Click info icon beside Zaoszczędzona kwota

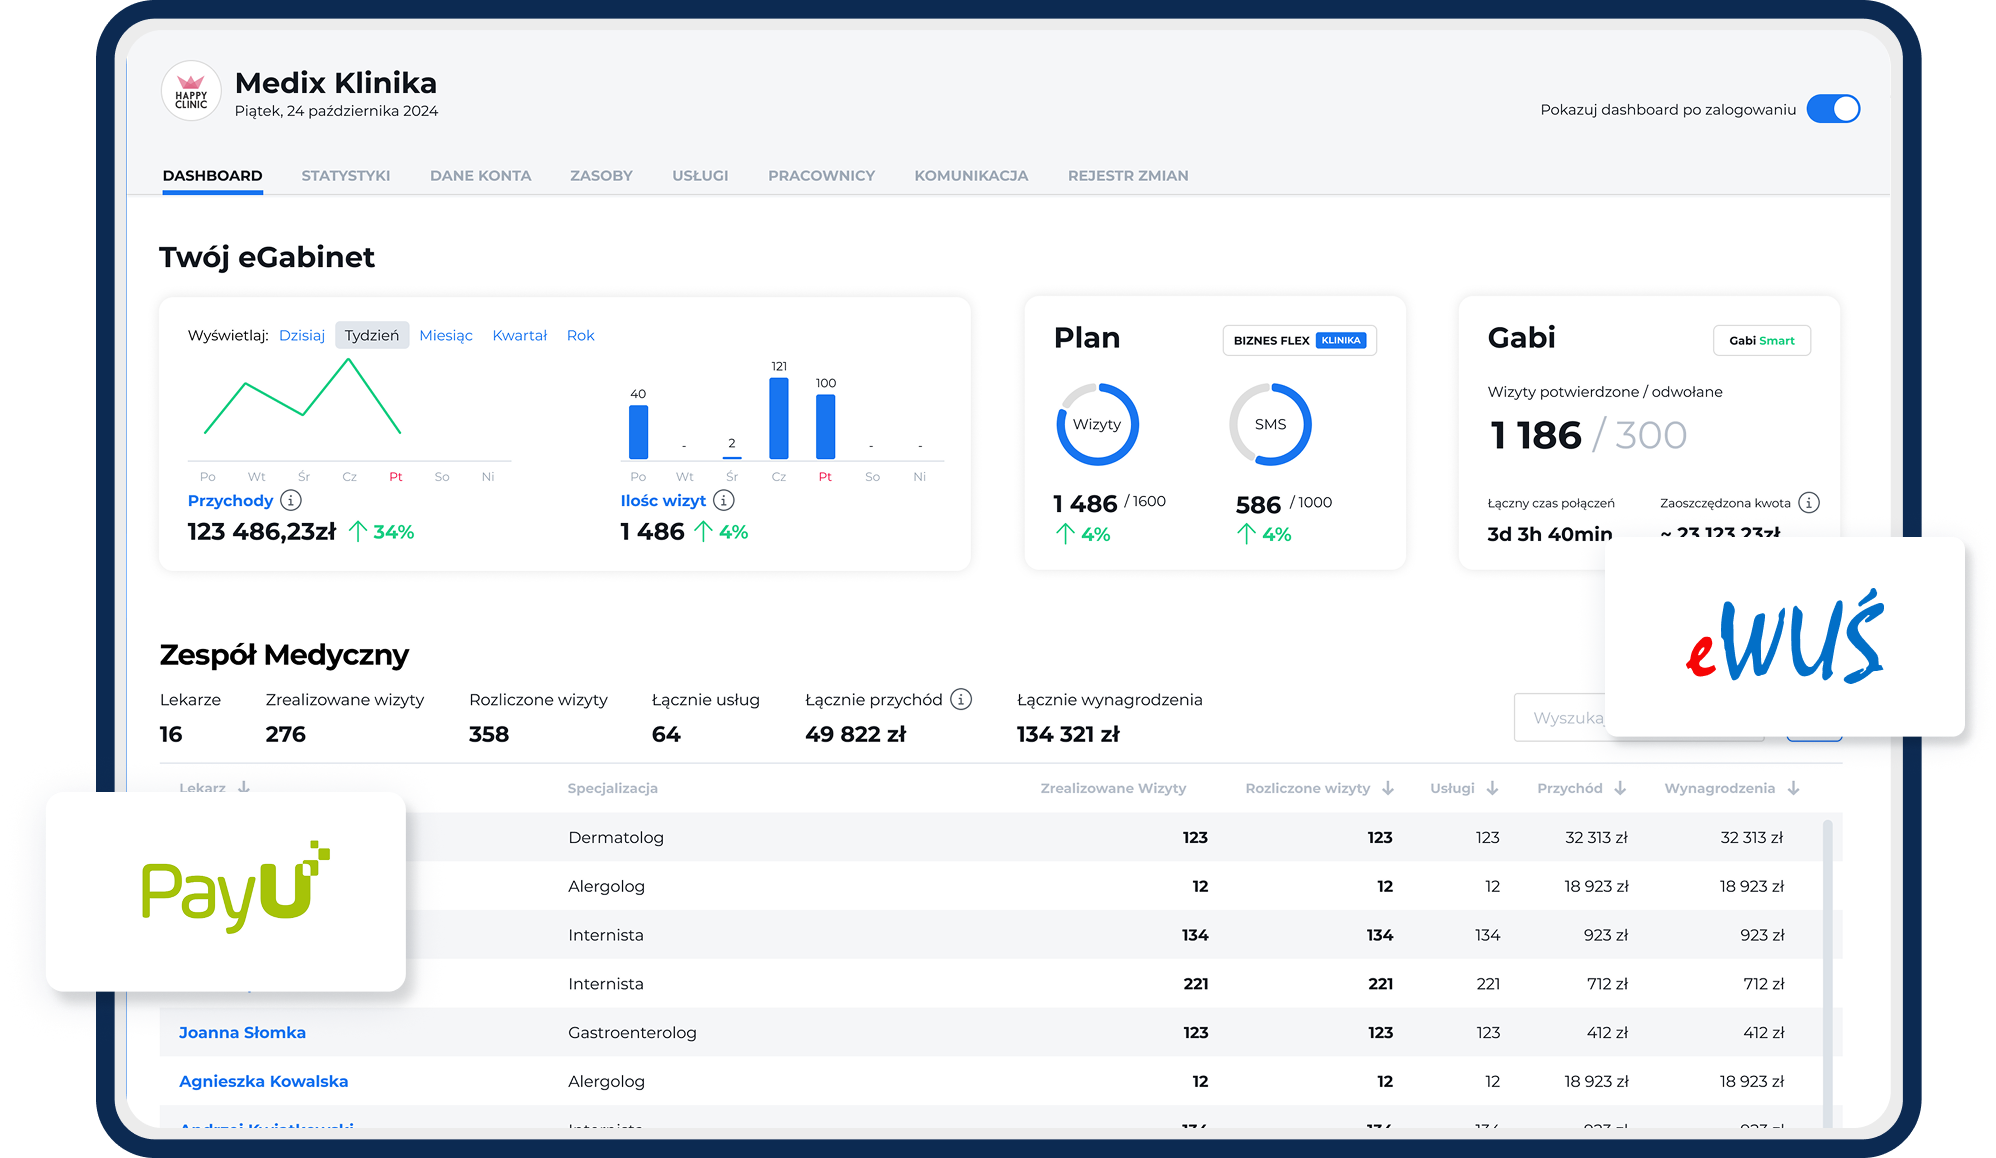[1809, 503]
